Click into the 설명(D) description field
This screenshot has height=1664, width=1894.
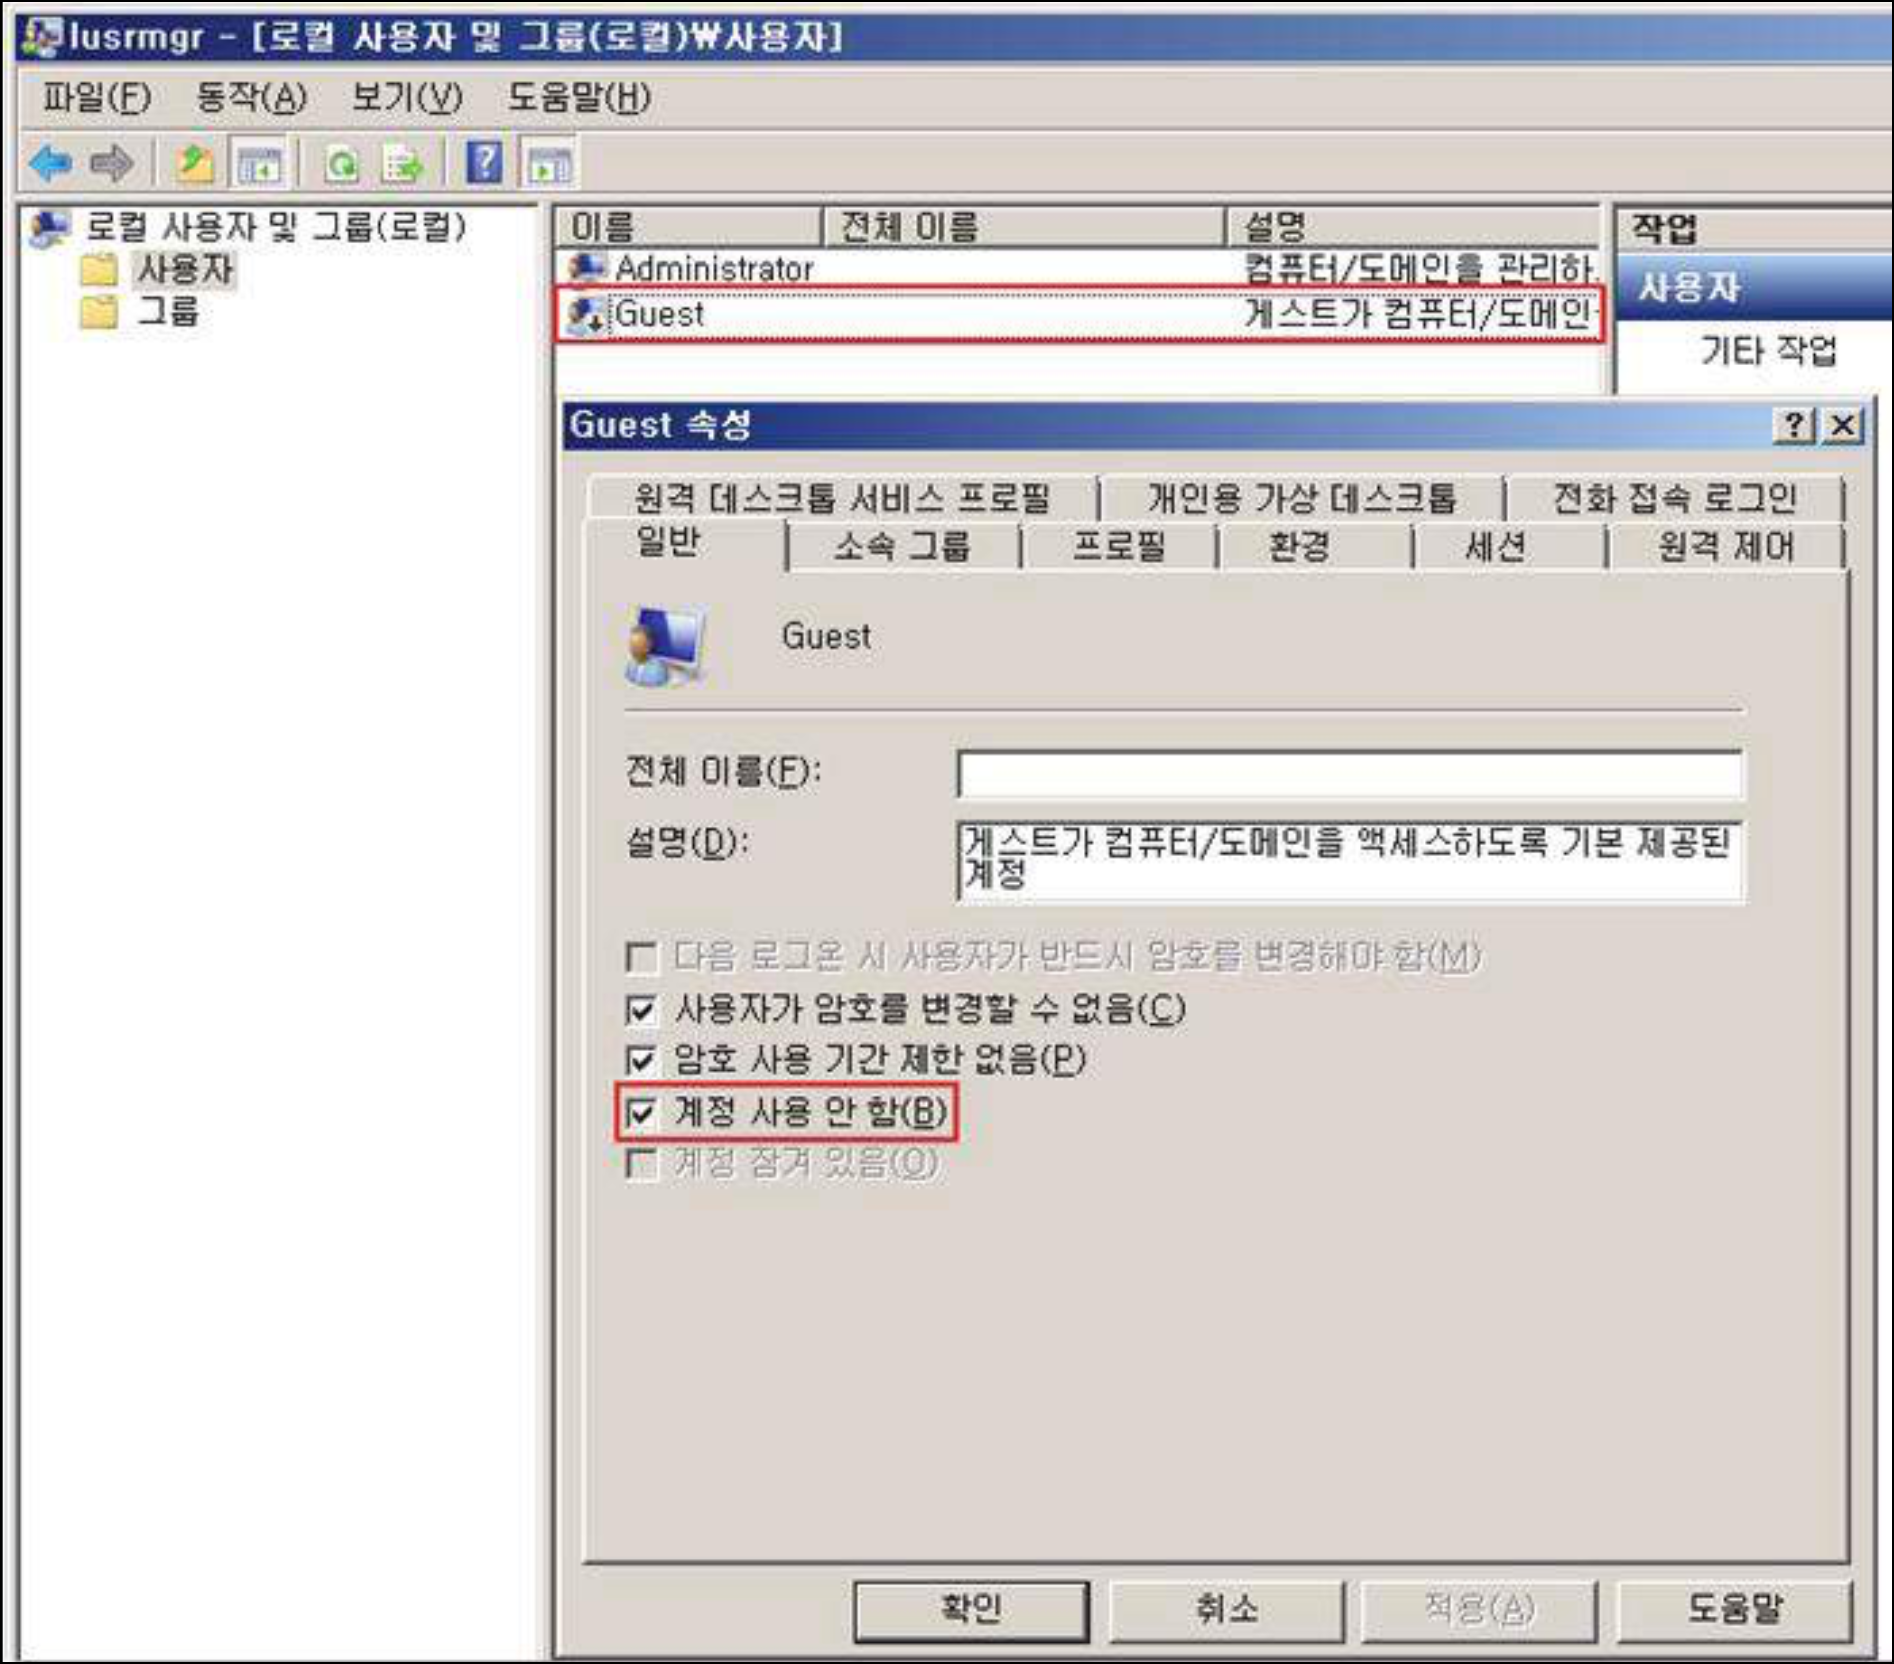tap(1349, 863)
